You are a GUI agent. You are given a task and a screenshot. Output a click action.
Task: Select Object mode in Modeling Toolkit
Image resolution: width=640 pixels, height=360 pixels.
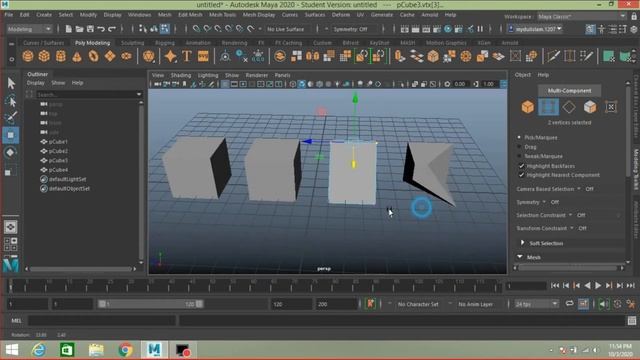point(528,107)
